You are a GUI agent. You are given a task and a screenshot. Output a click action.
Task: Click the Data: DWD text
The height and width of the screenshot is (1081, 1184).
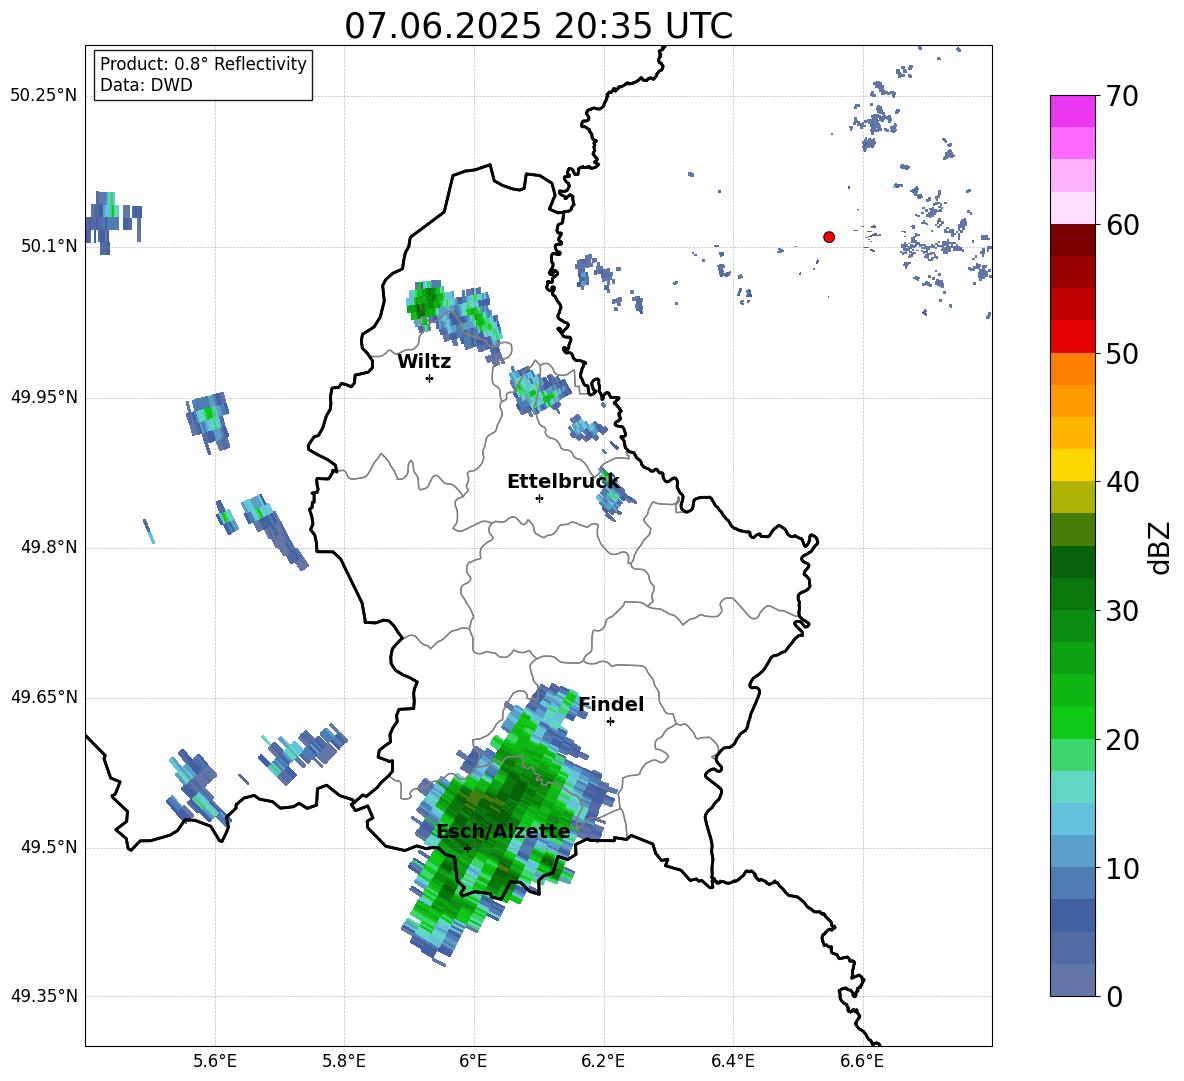(146, 85)
